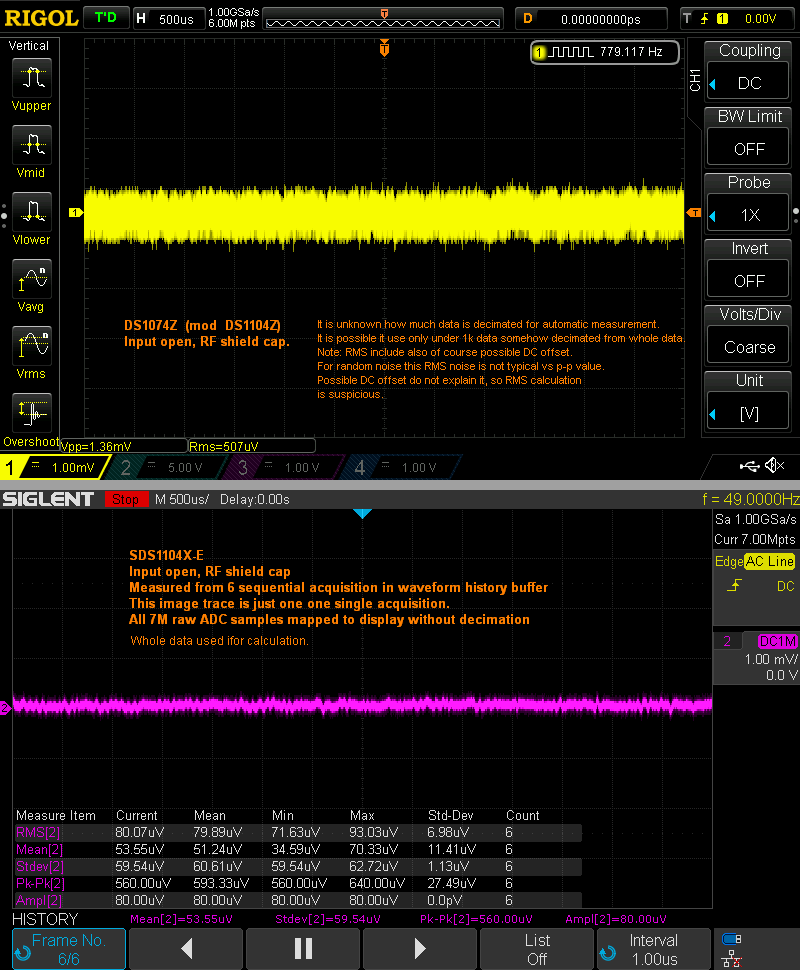Screen dimensions: 800x970
Task: Select the Vmid measurement icon
Action: [31, 144]
